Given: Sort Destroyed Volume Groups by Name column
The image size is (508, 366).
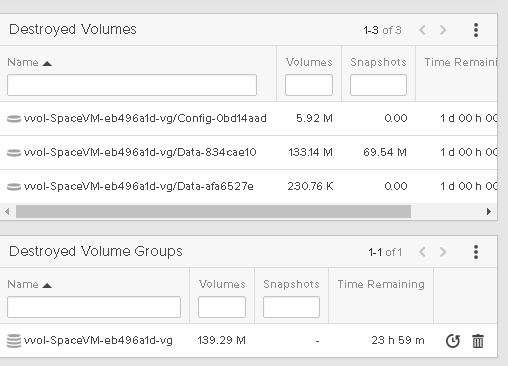Looking at the screenshot, I should coord(29,284).
